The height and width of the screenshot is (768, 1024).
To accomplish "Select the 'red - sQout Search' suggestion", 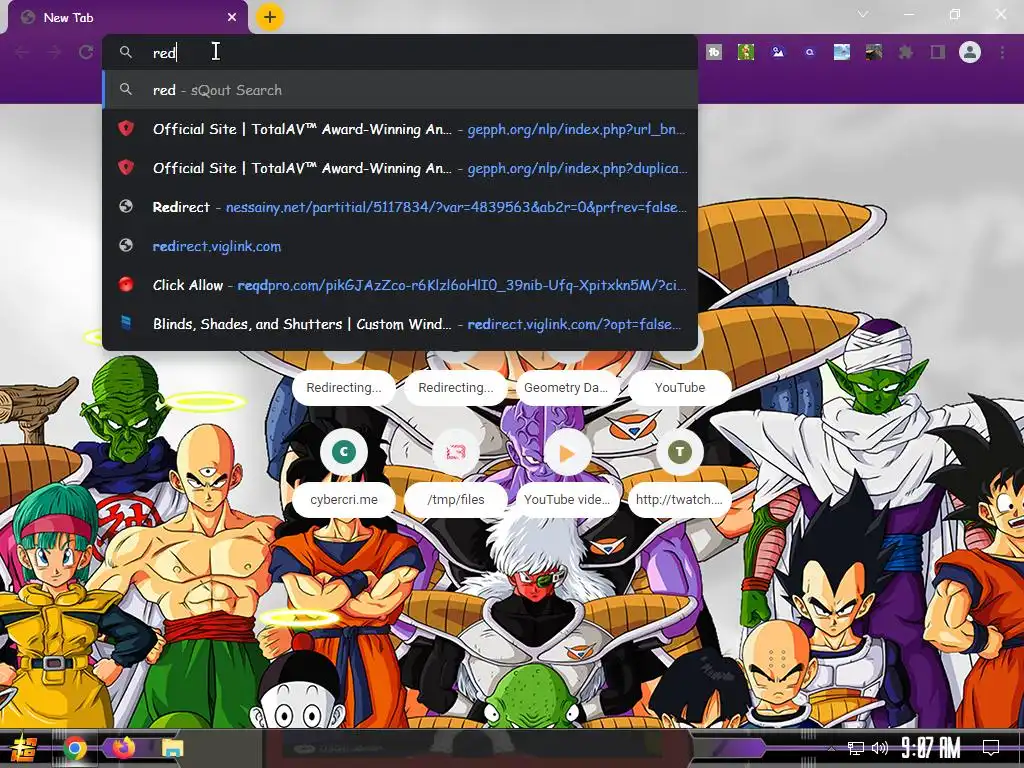I will [400, 89].
